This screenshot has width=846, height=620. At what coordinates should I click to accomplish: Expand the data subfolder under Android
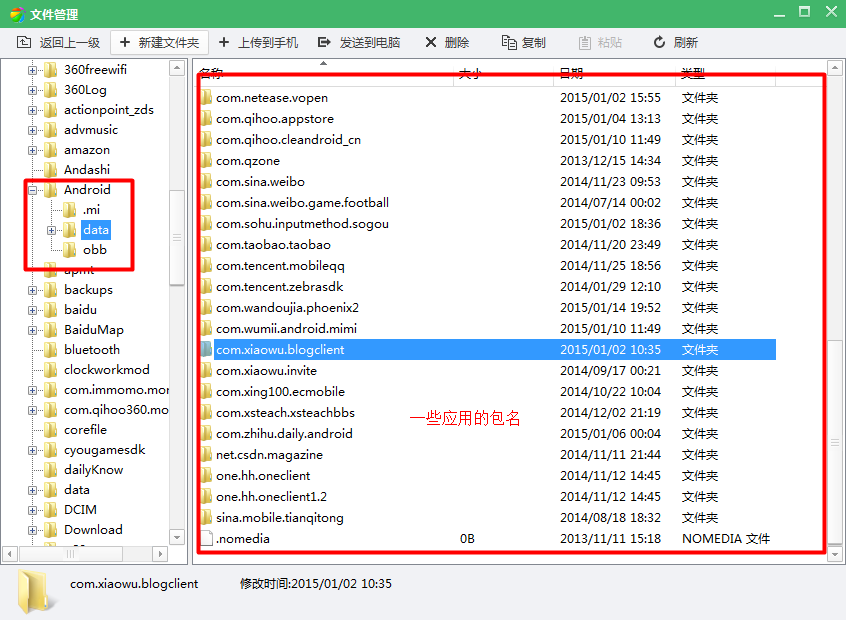(x=51, y=230)
